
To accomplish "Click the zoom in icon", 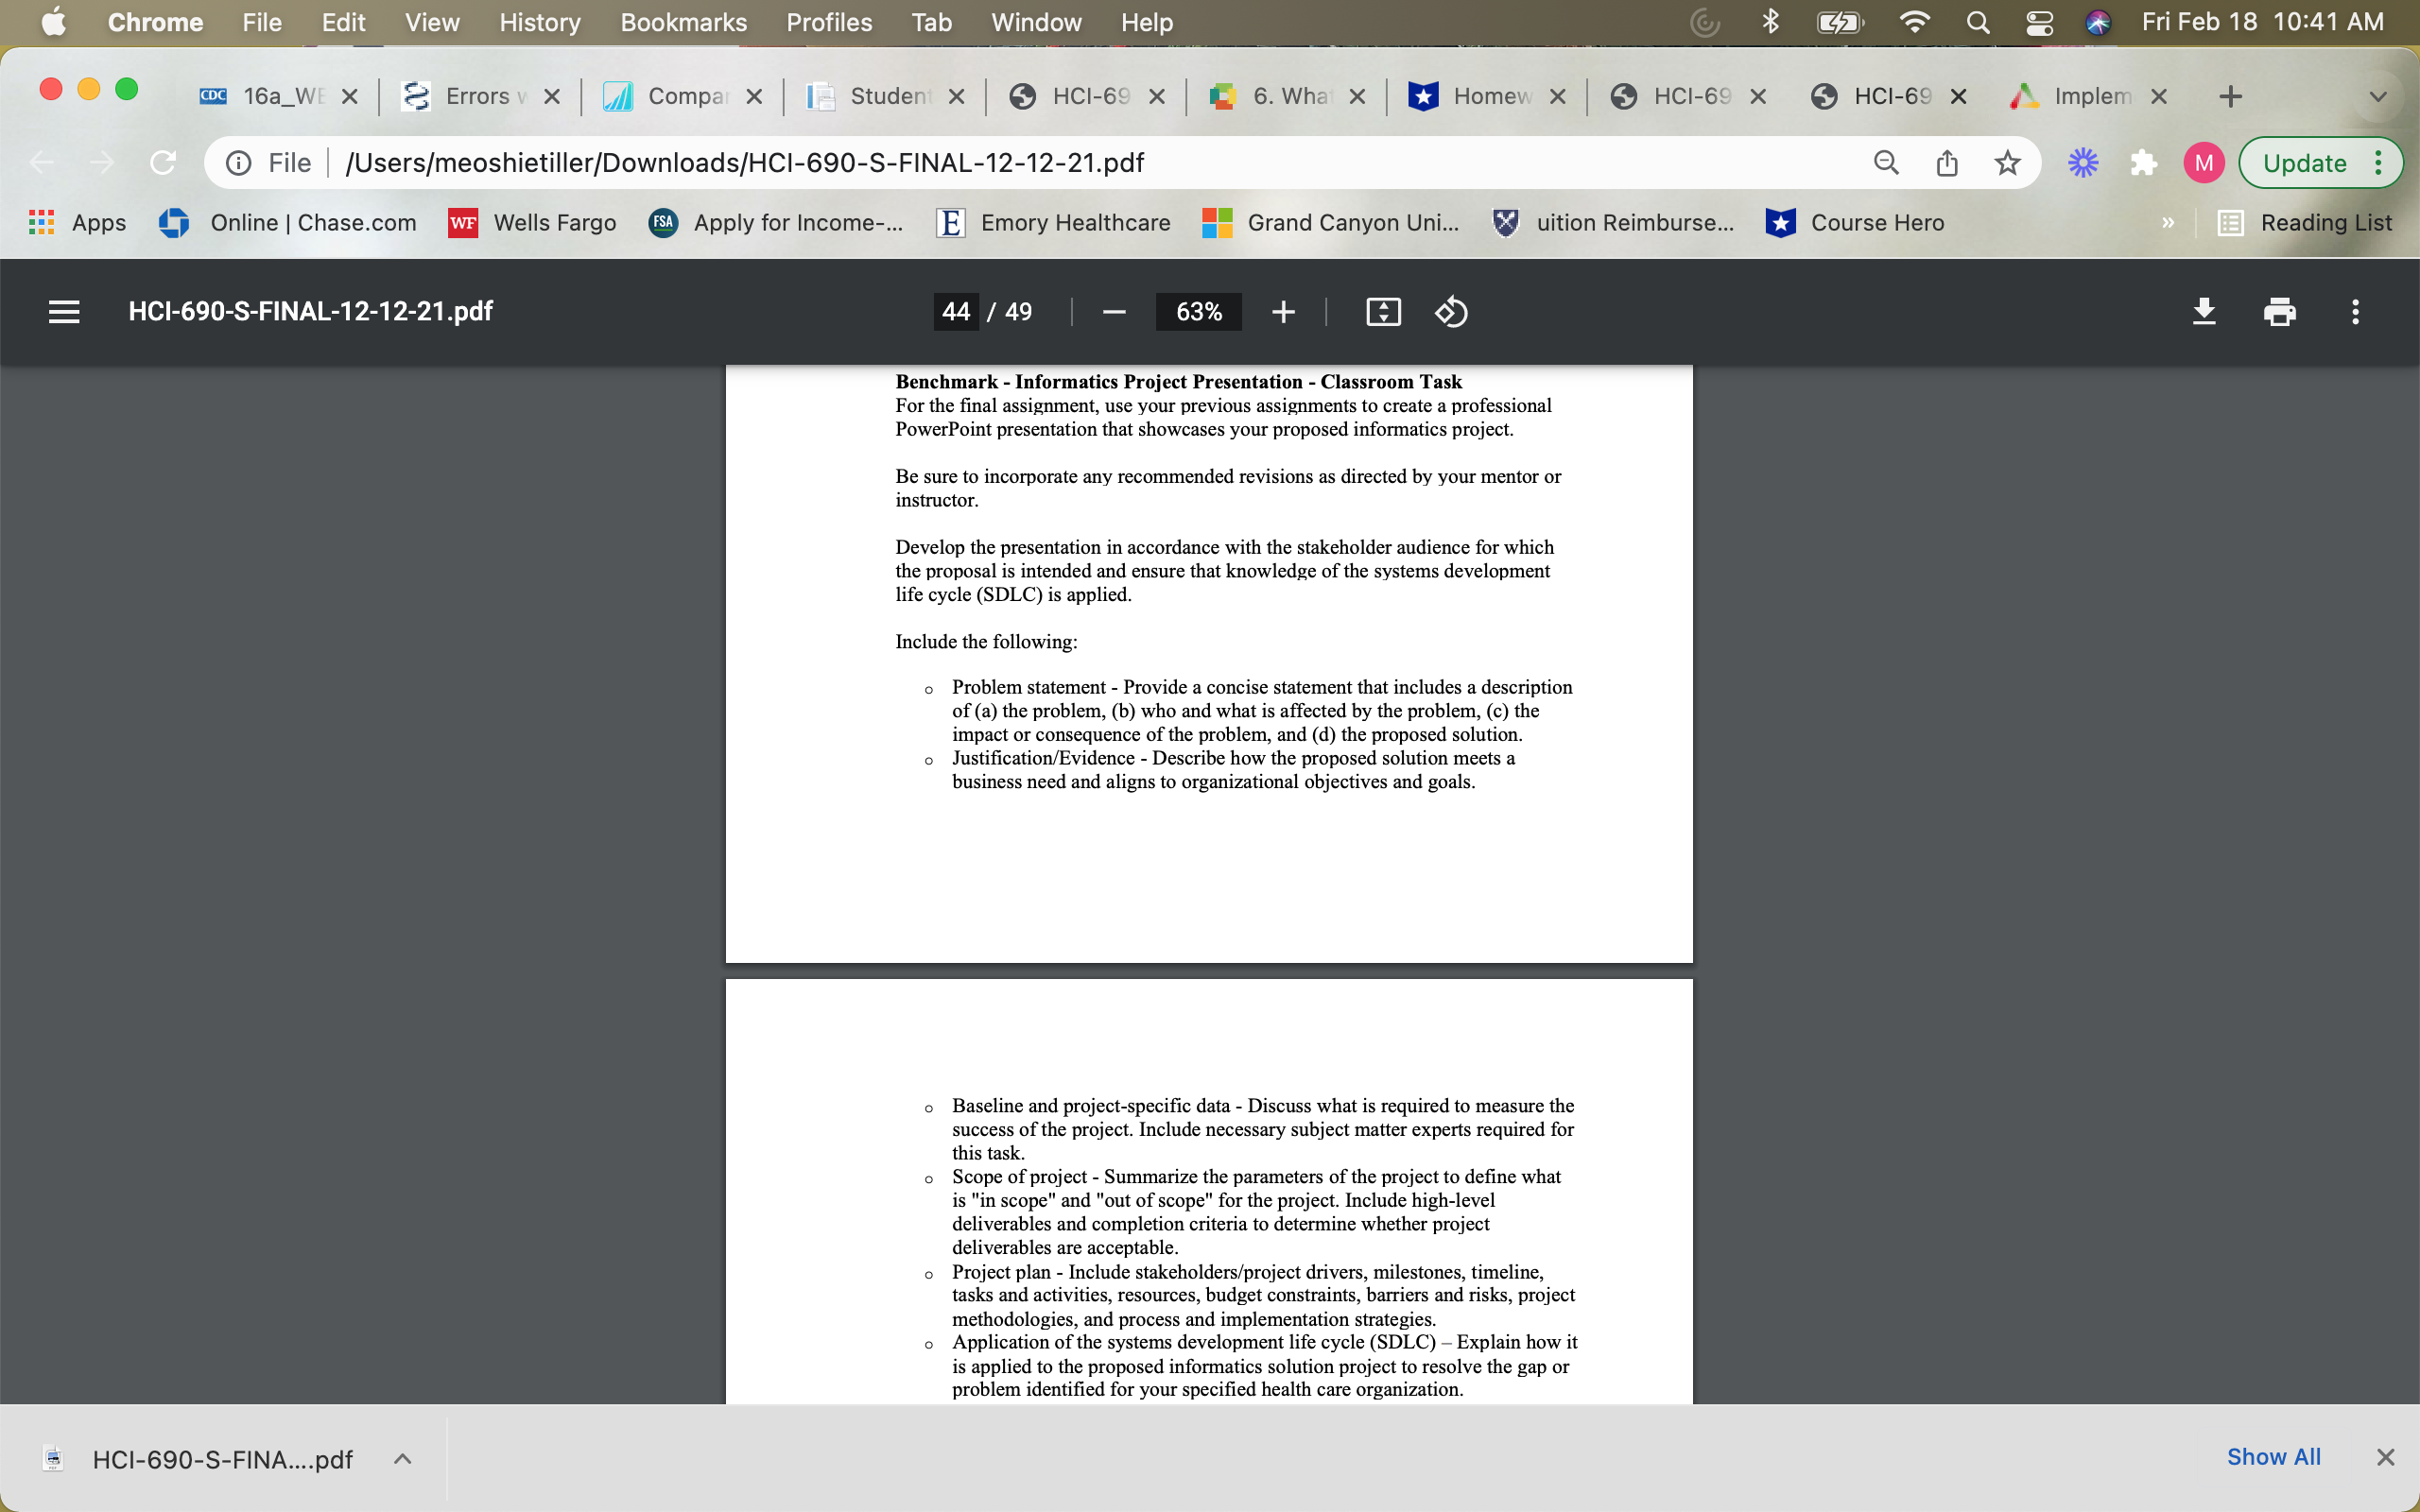I will (1283, 311).
